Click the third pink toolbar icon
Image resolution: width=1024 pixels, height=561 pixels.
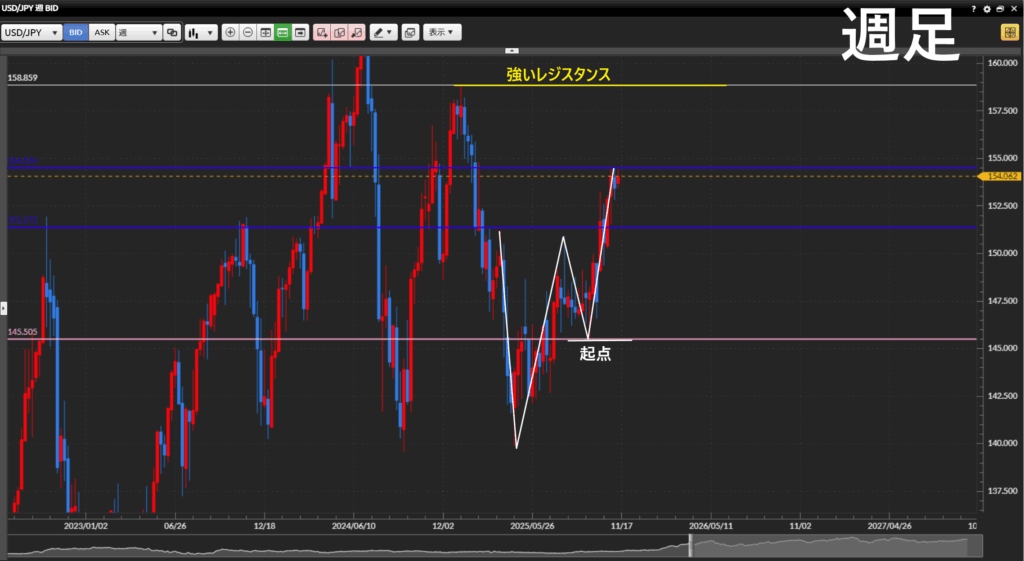(x=356, y=32)
